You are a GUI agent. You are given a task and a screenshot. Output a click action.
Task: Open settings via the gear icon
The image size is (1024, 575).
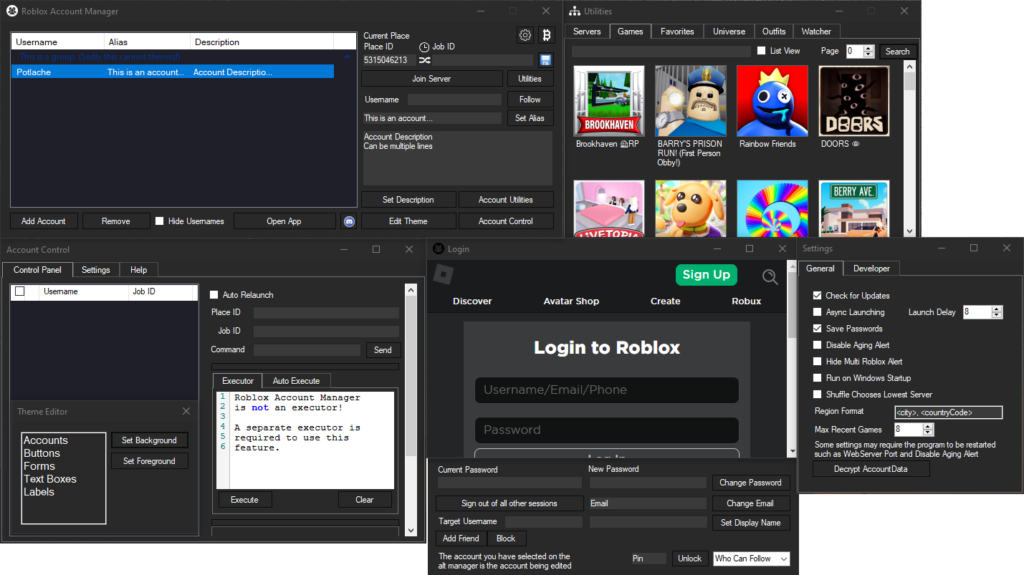(525, 35)
